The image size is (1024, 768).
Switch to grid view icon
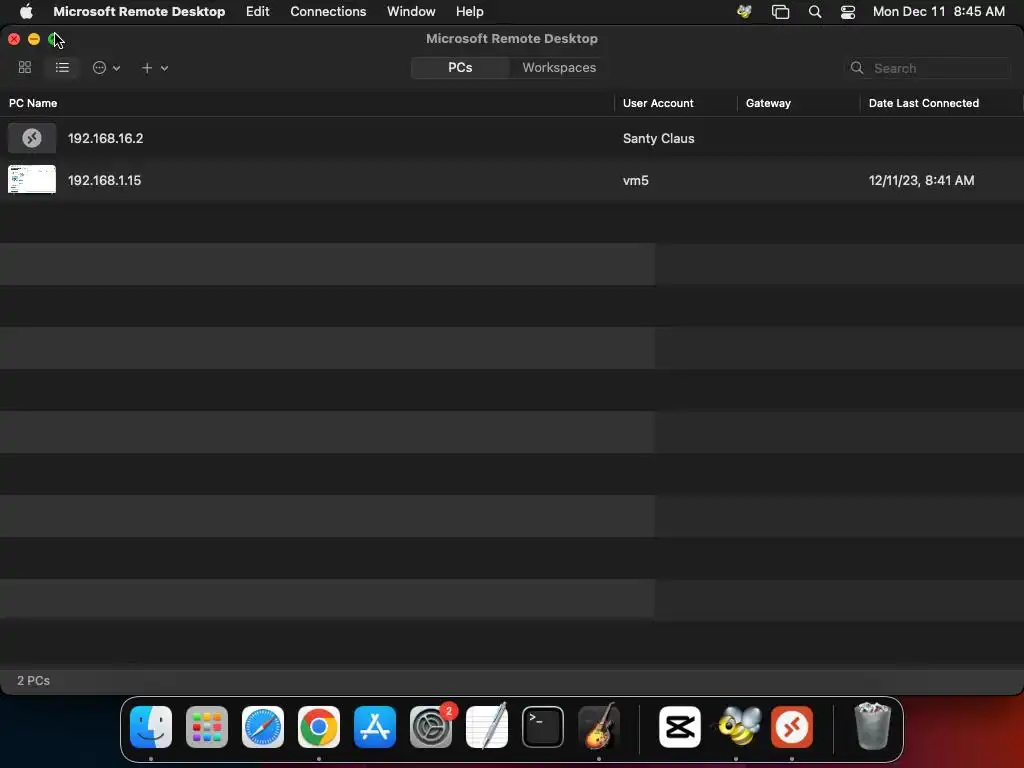point(25,67)
